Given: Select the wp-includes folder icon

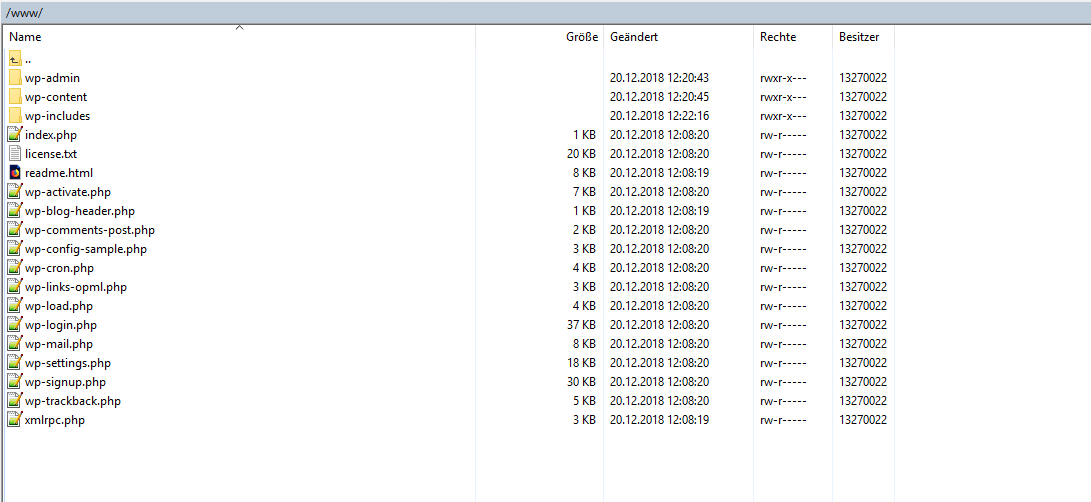Looking at the screenshot, I should coord(15,116).
